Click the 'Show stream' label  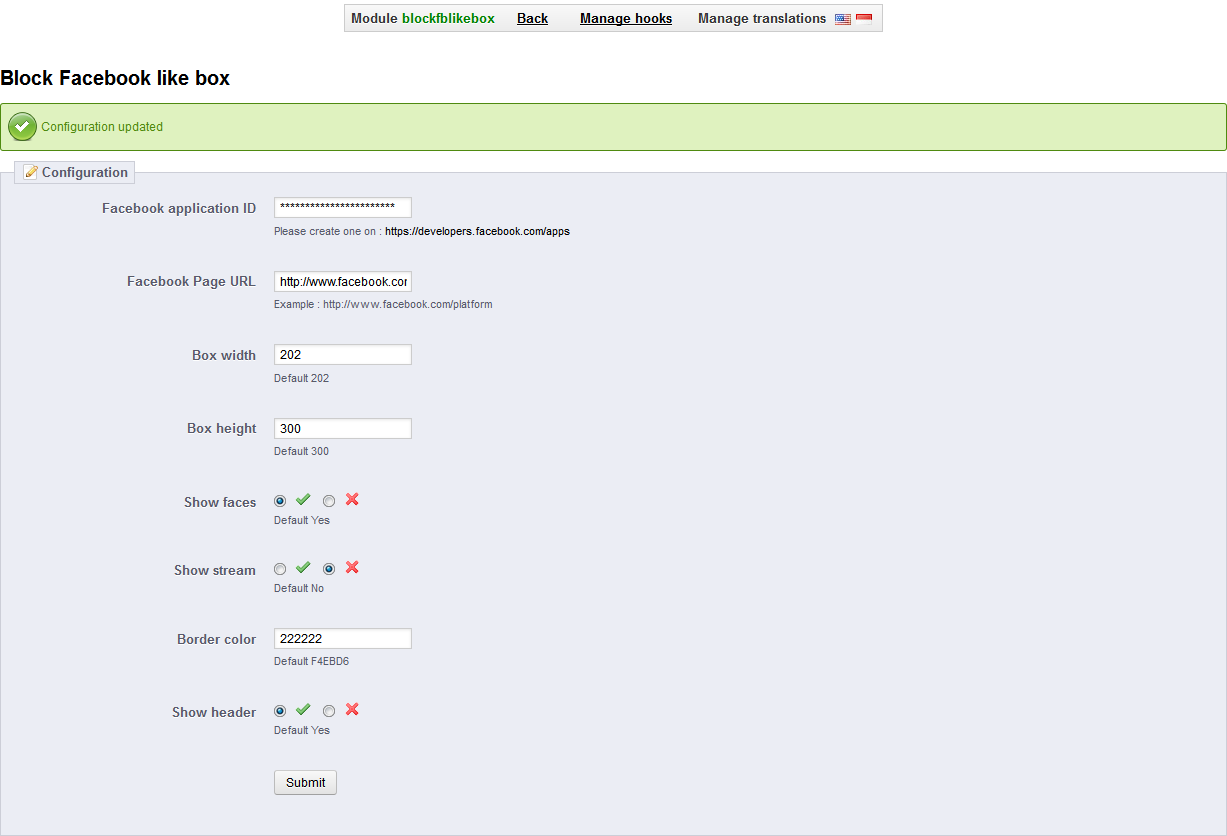pyautogui.click(x=215, y=570)
